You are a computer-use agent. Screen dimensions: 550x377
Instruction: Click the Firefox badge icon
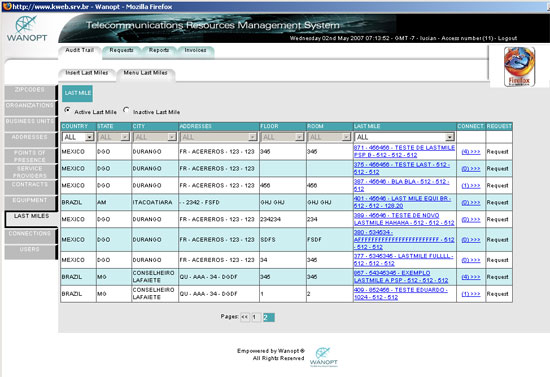click(519, 67)
